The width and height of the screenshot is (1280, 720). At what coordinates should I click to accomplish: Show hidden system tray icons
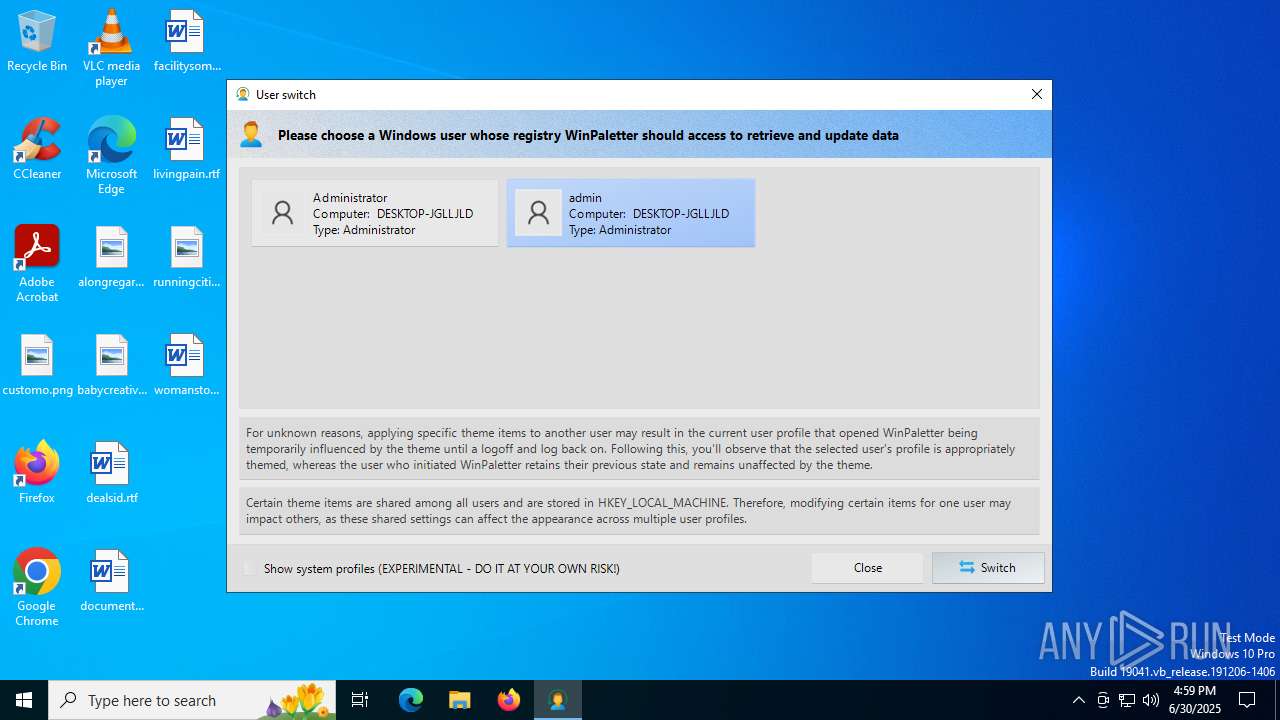1078,700
